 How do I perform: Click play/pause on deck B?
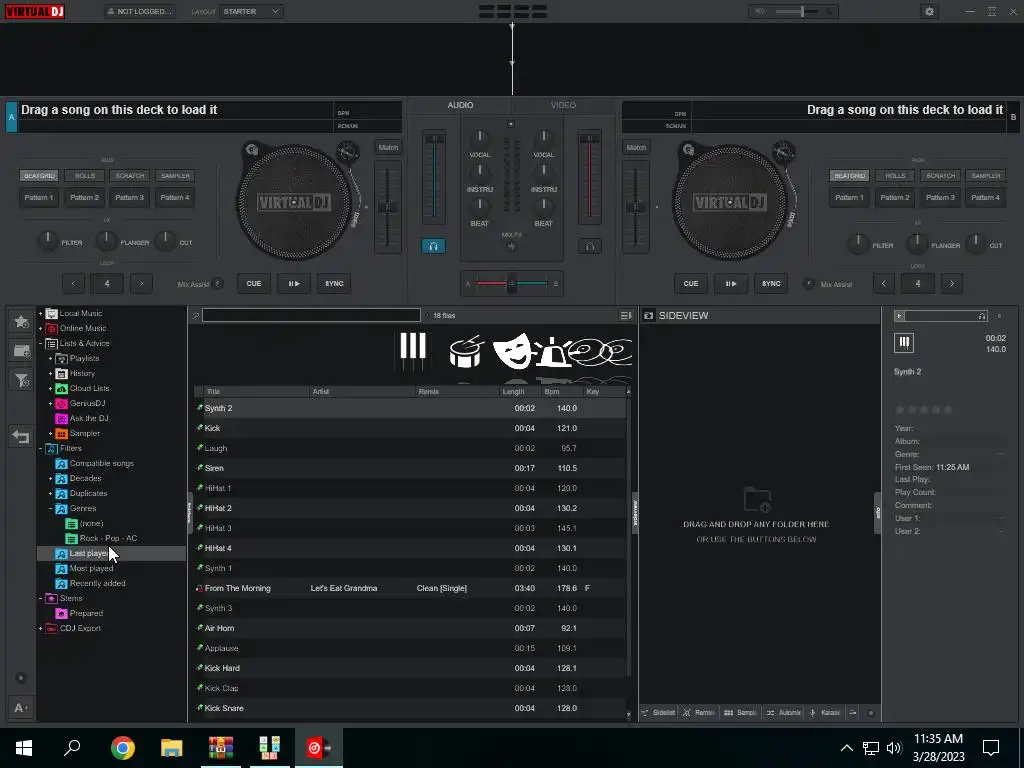click(x=731, y=283)
